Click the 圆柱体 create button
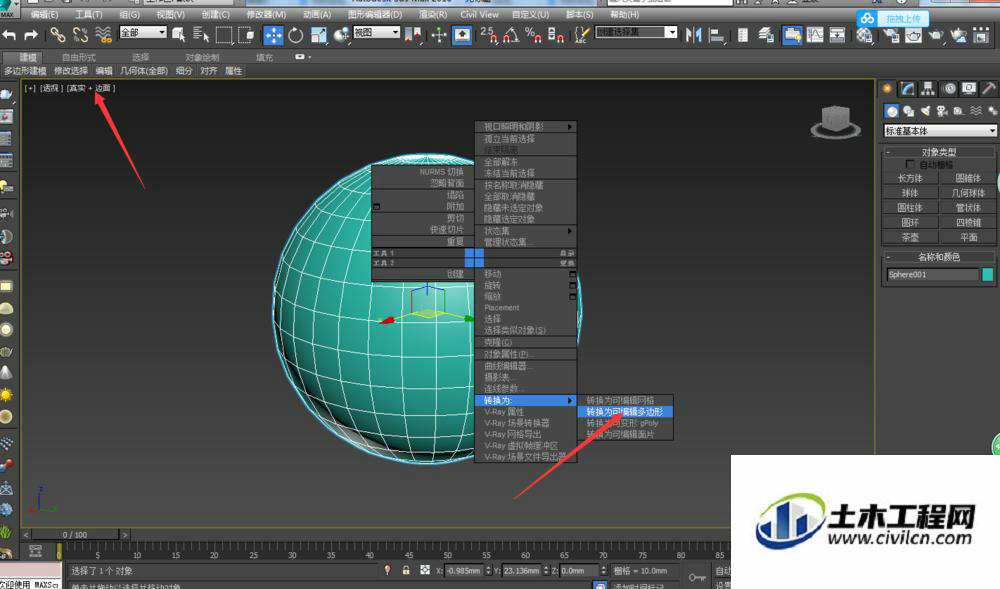This screenshot has width=1000, height=589. click(910, 207)
